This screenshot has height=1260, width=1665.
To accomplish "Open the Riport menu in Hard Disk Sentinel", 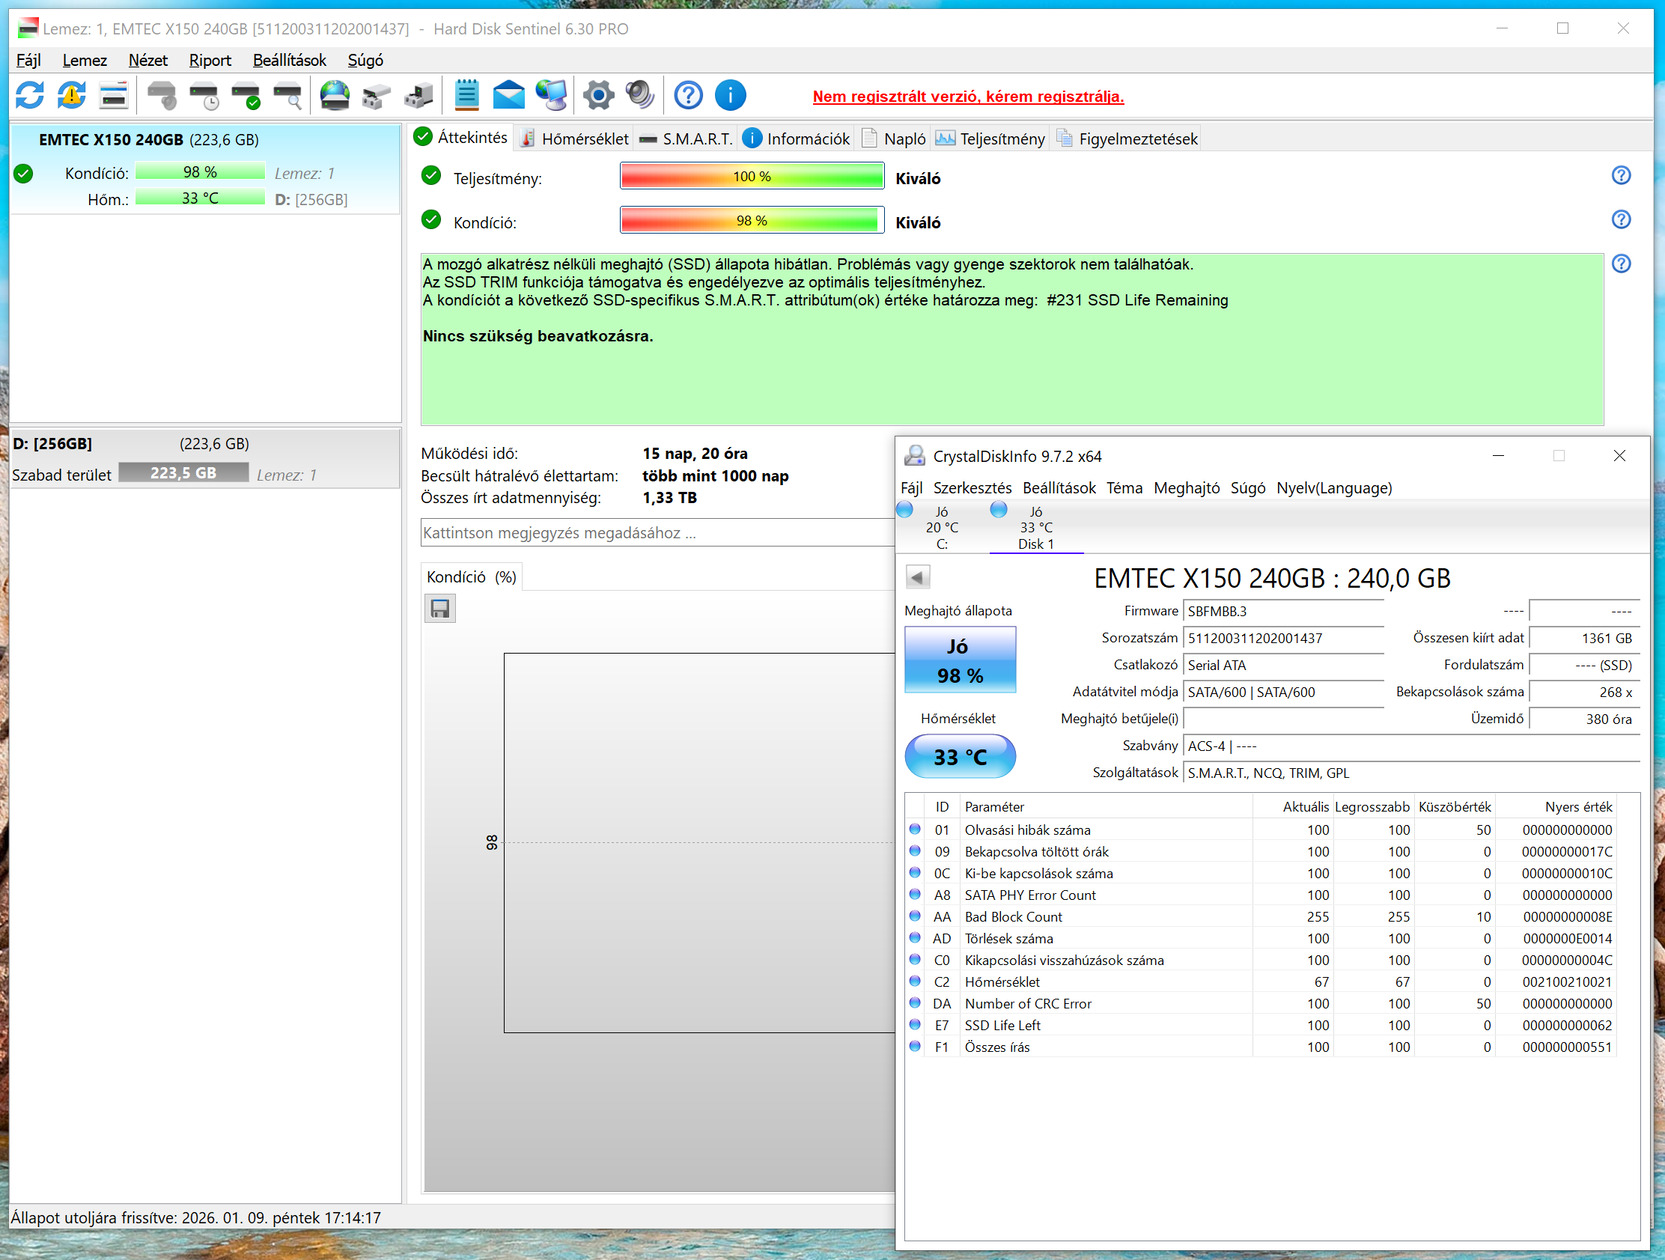I will (210, 60).
